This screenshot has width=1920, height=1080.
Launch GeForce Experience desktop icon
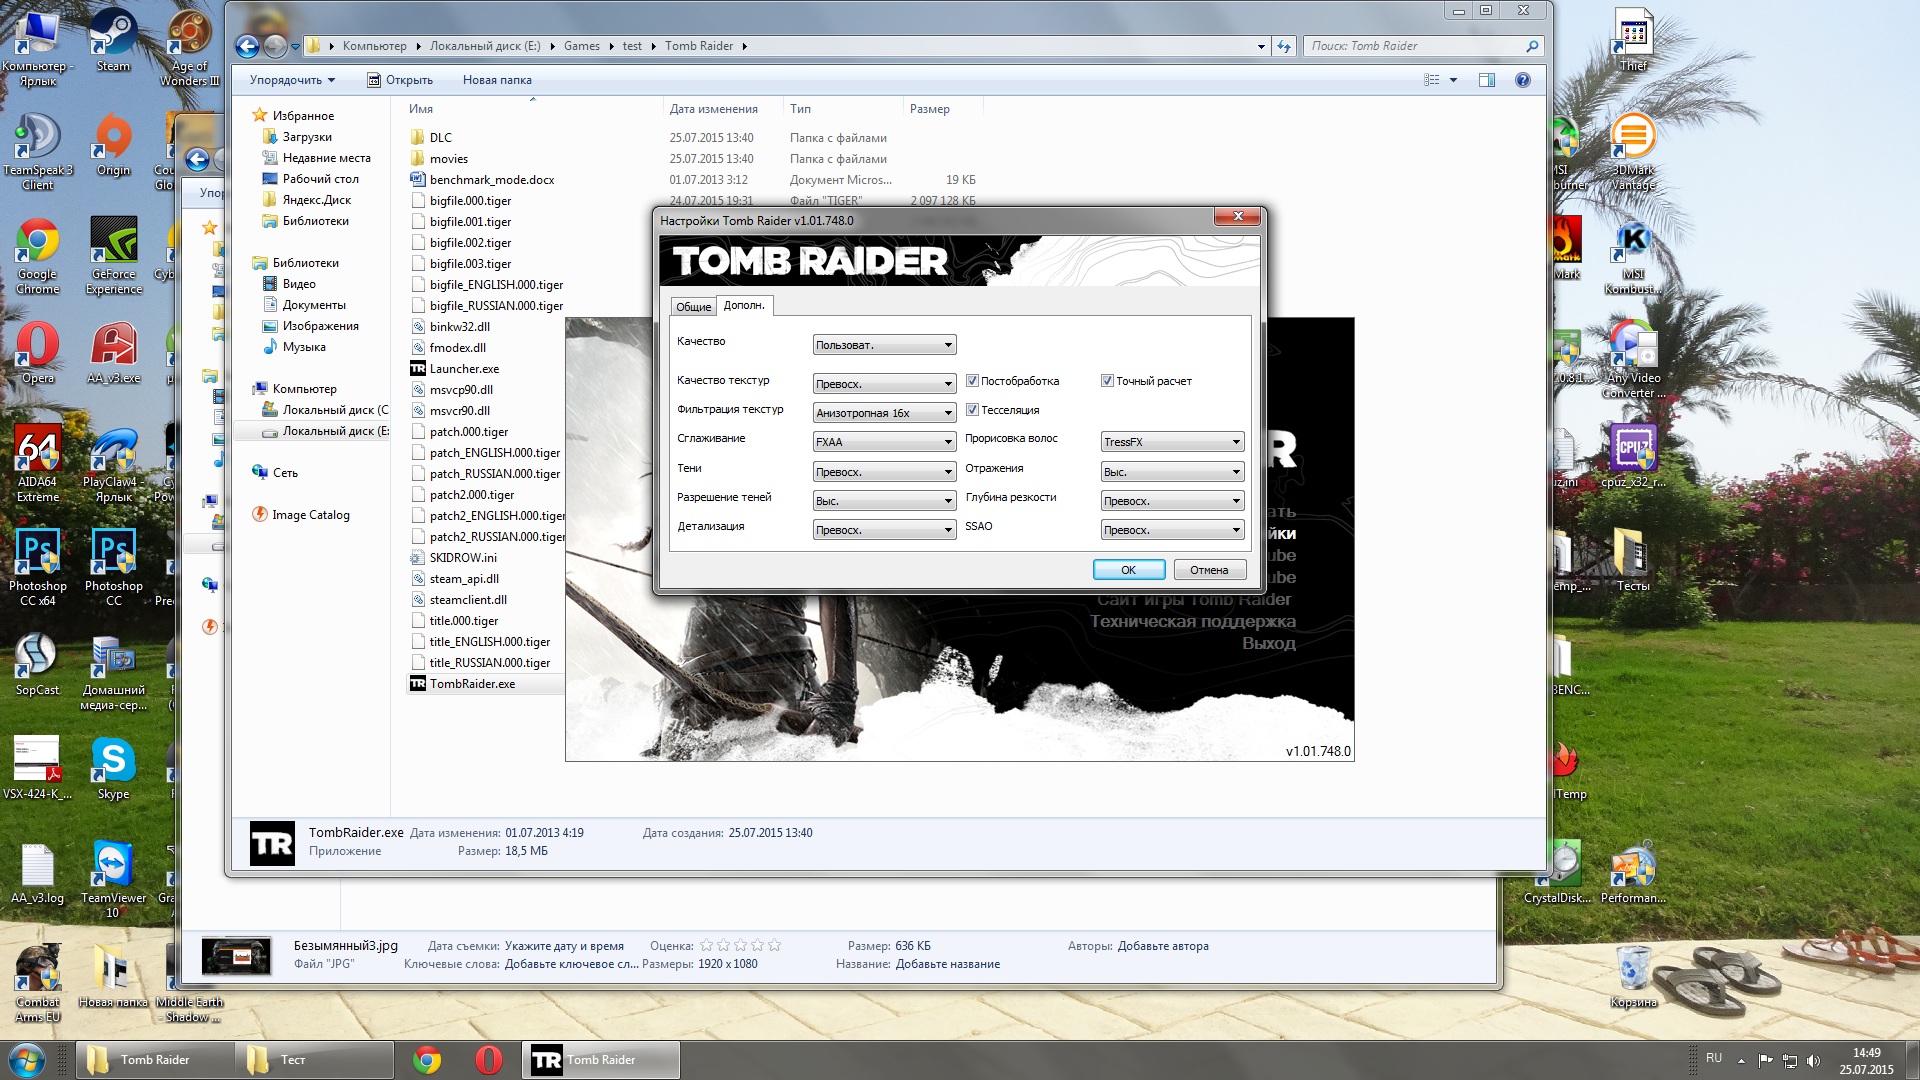coord(113,242)
